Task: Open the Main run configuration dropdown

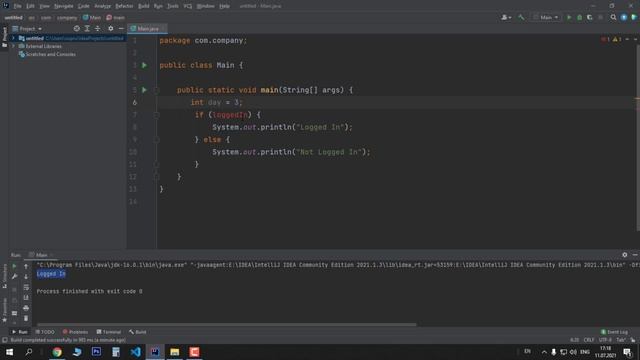Action: tap(546, 18)
